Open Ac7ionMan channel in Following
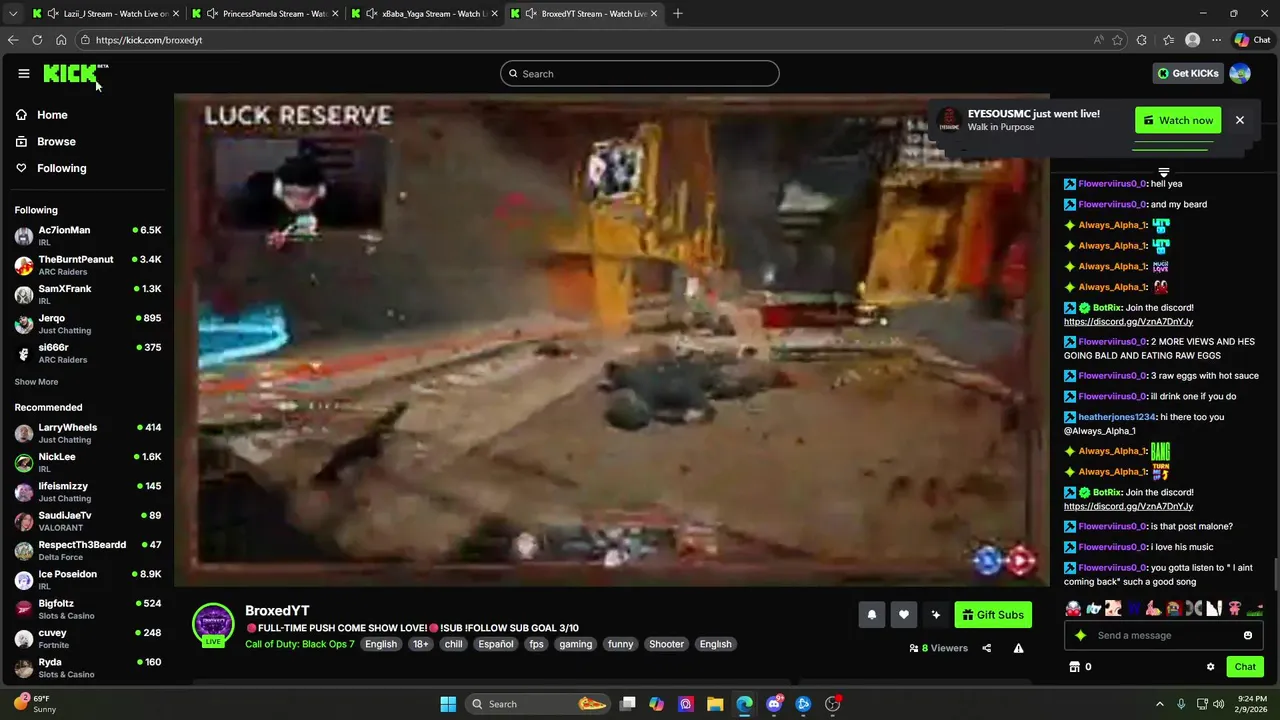 coord(88,236)
